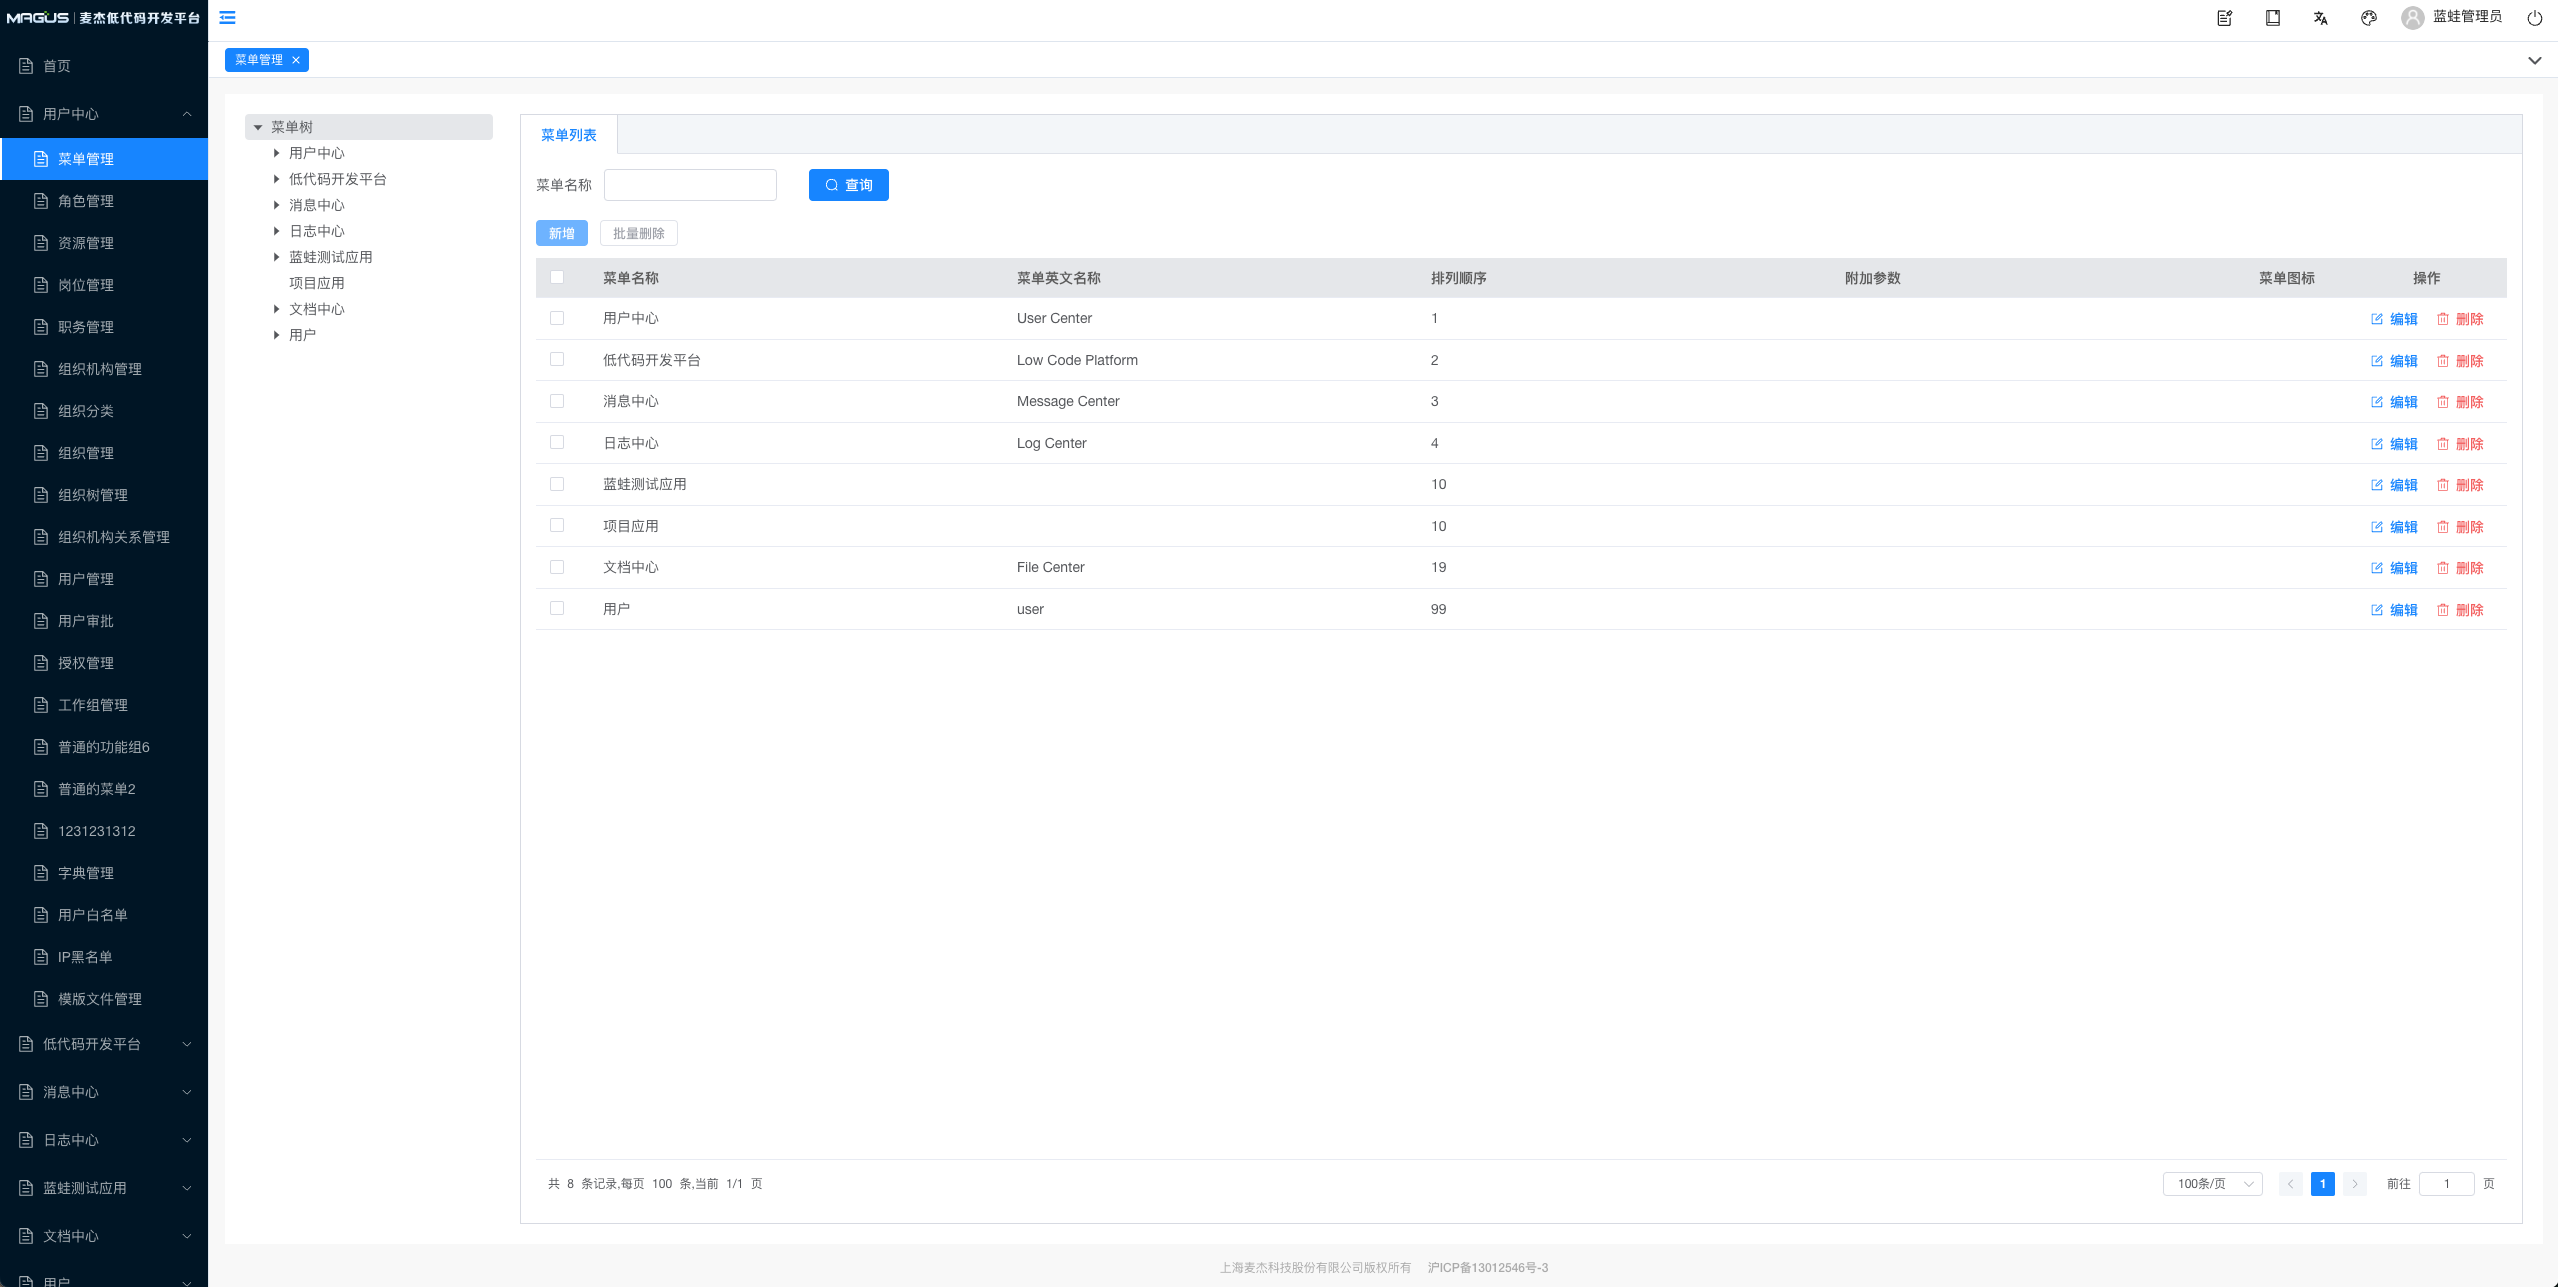Delete the 项目应用 row

click(2460, 527)
